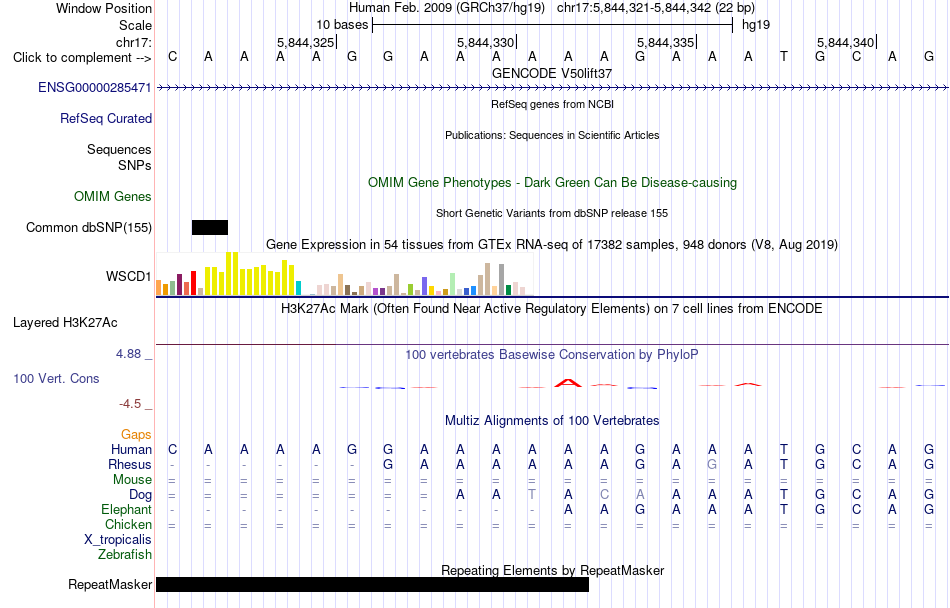The width and height of the screenshot is (950, 608).
Task: Click the chr17:5,844,321-5,844,342 position text
Action: pos(656,8)
